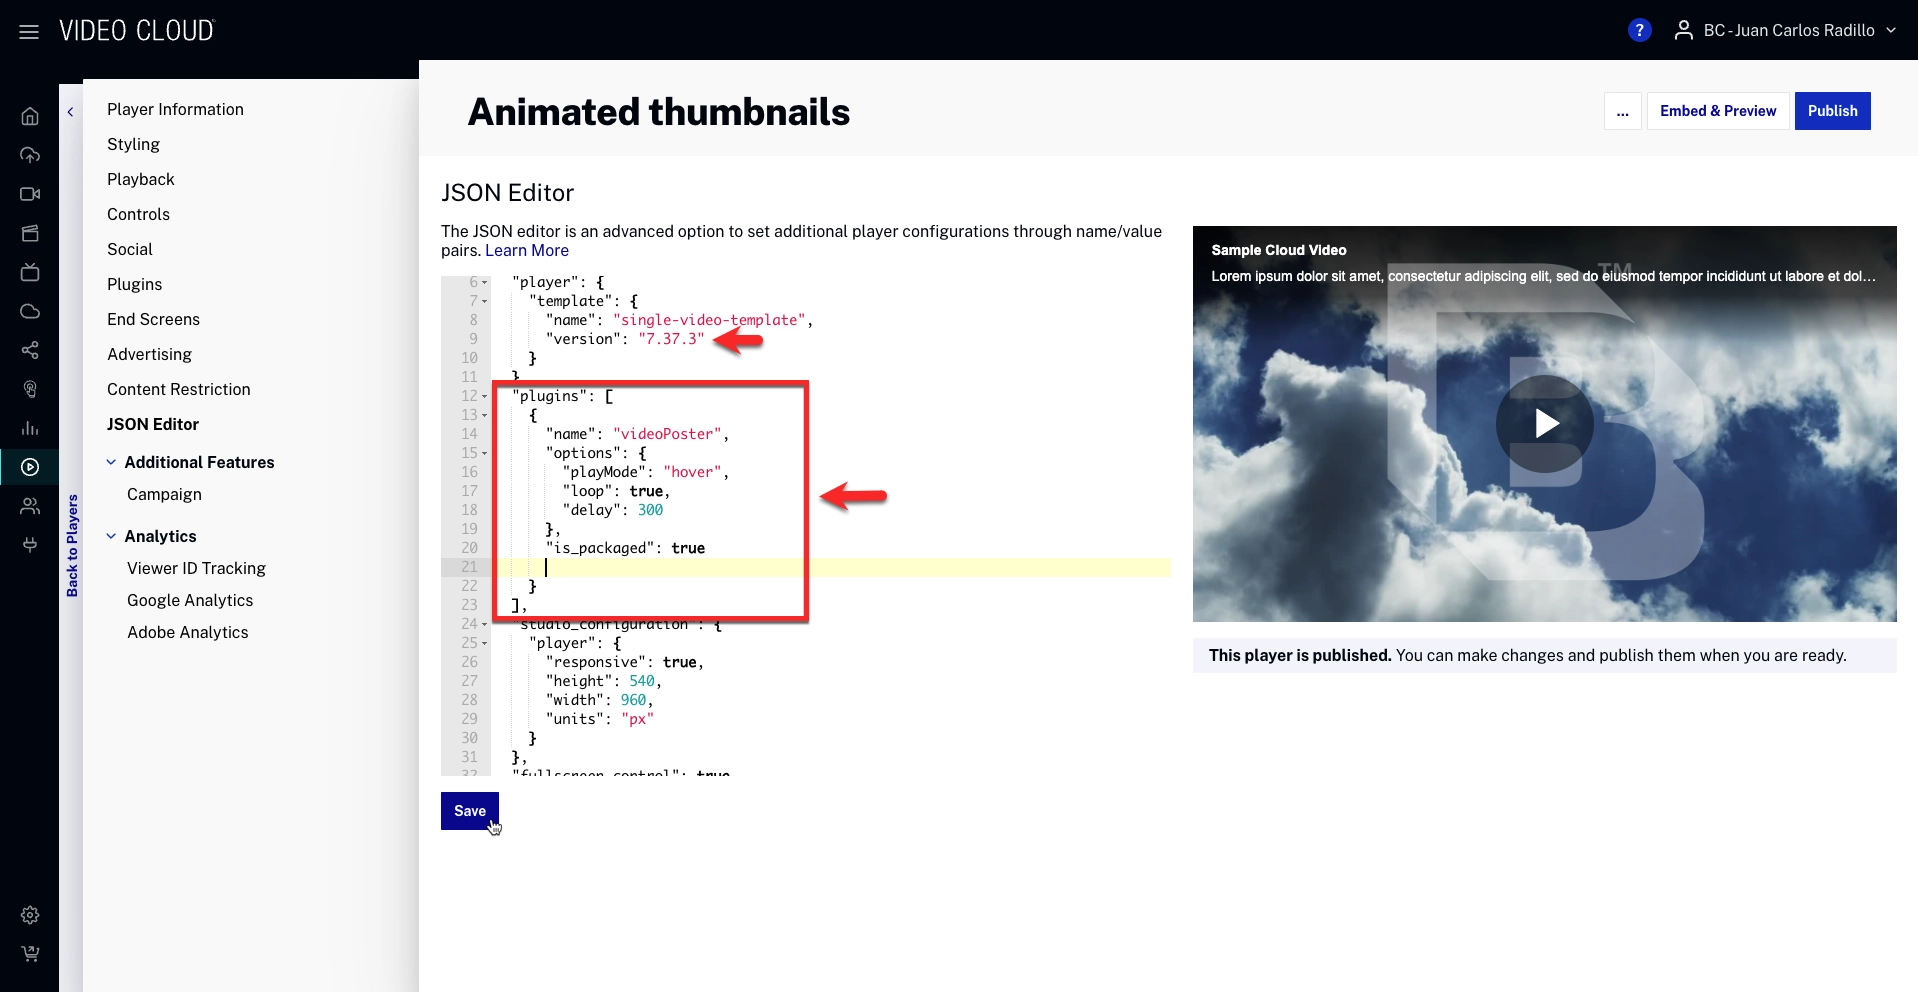Collapse the Additional Features section

(x=111, y=462)
